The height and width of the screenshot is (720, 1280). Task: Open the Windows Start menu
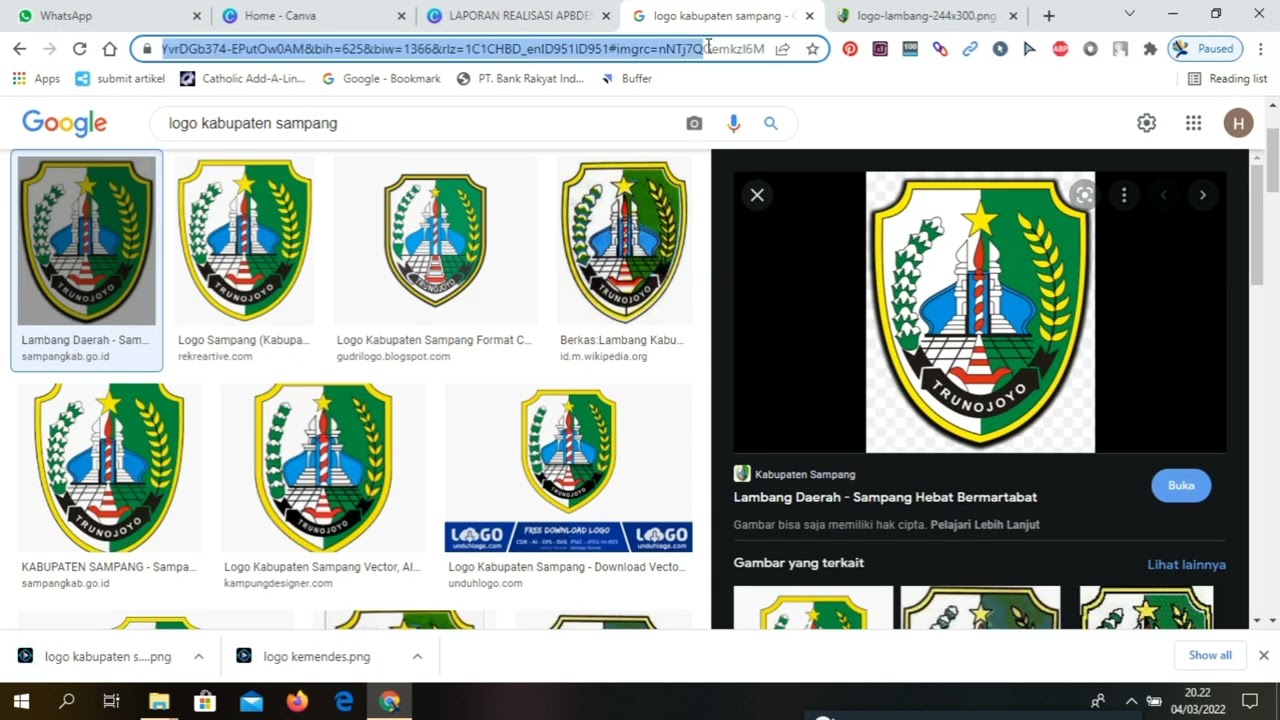pos(21,701)
